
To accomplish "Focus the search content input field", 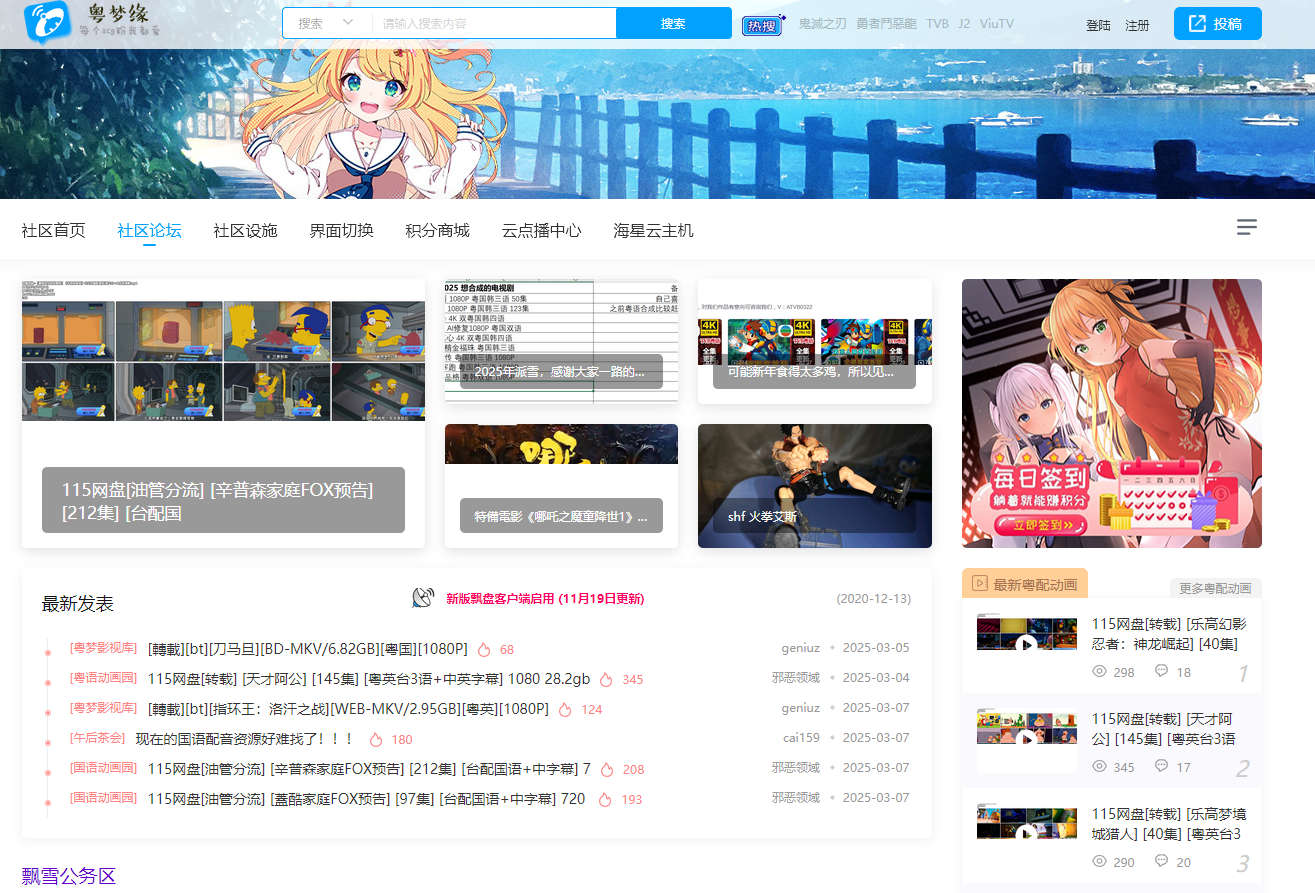I will [x=494, y=23].
